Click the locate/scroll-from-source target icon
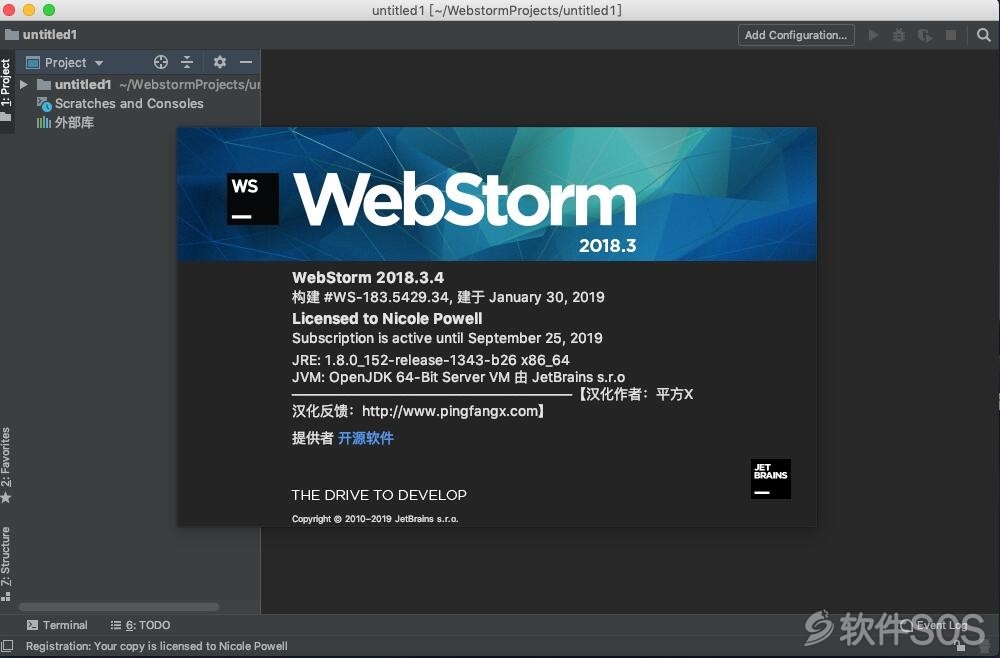The width and height of the screenshot is (1000, 658). pos(161,62)
